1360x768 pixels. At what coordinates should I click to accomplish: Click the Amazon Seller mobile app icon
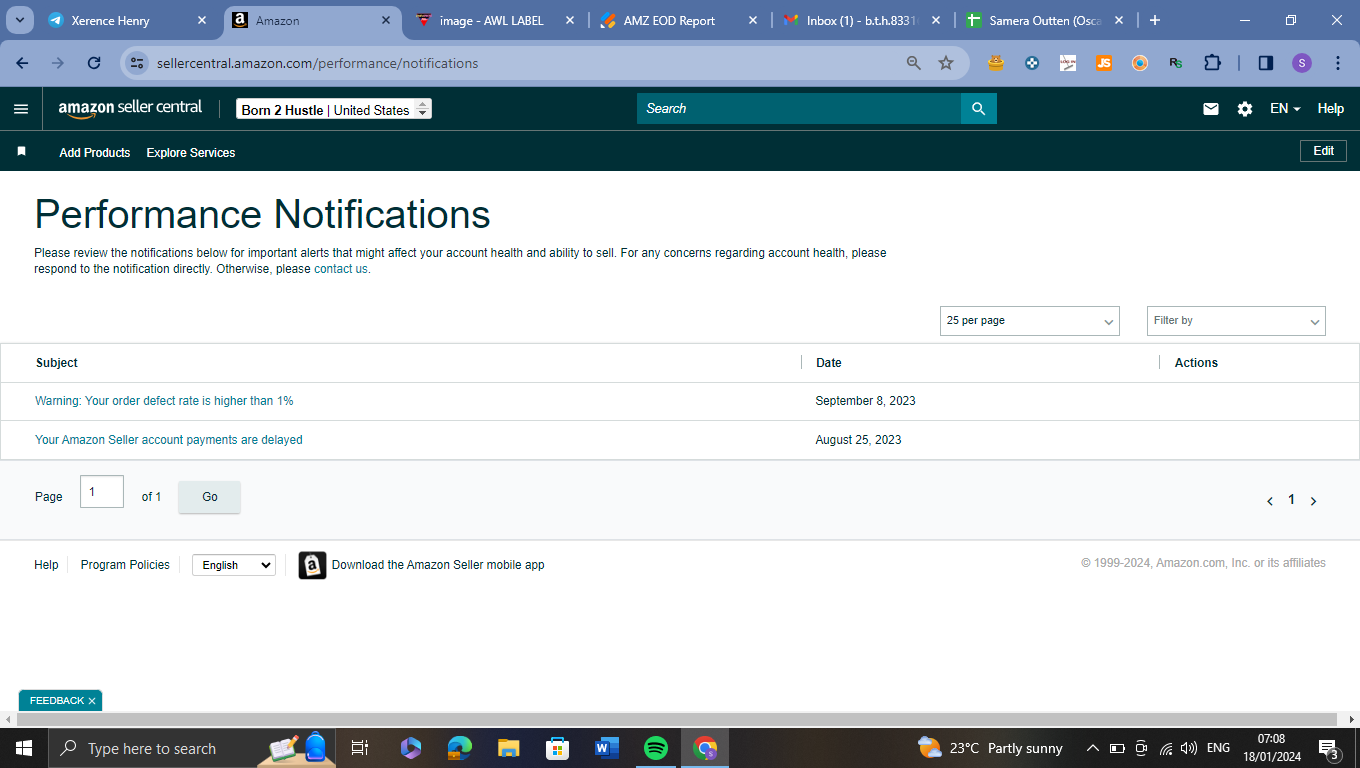click(x=312, y=565)
